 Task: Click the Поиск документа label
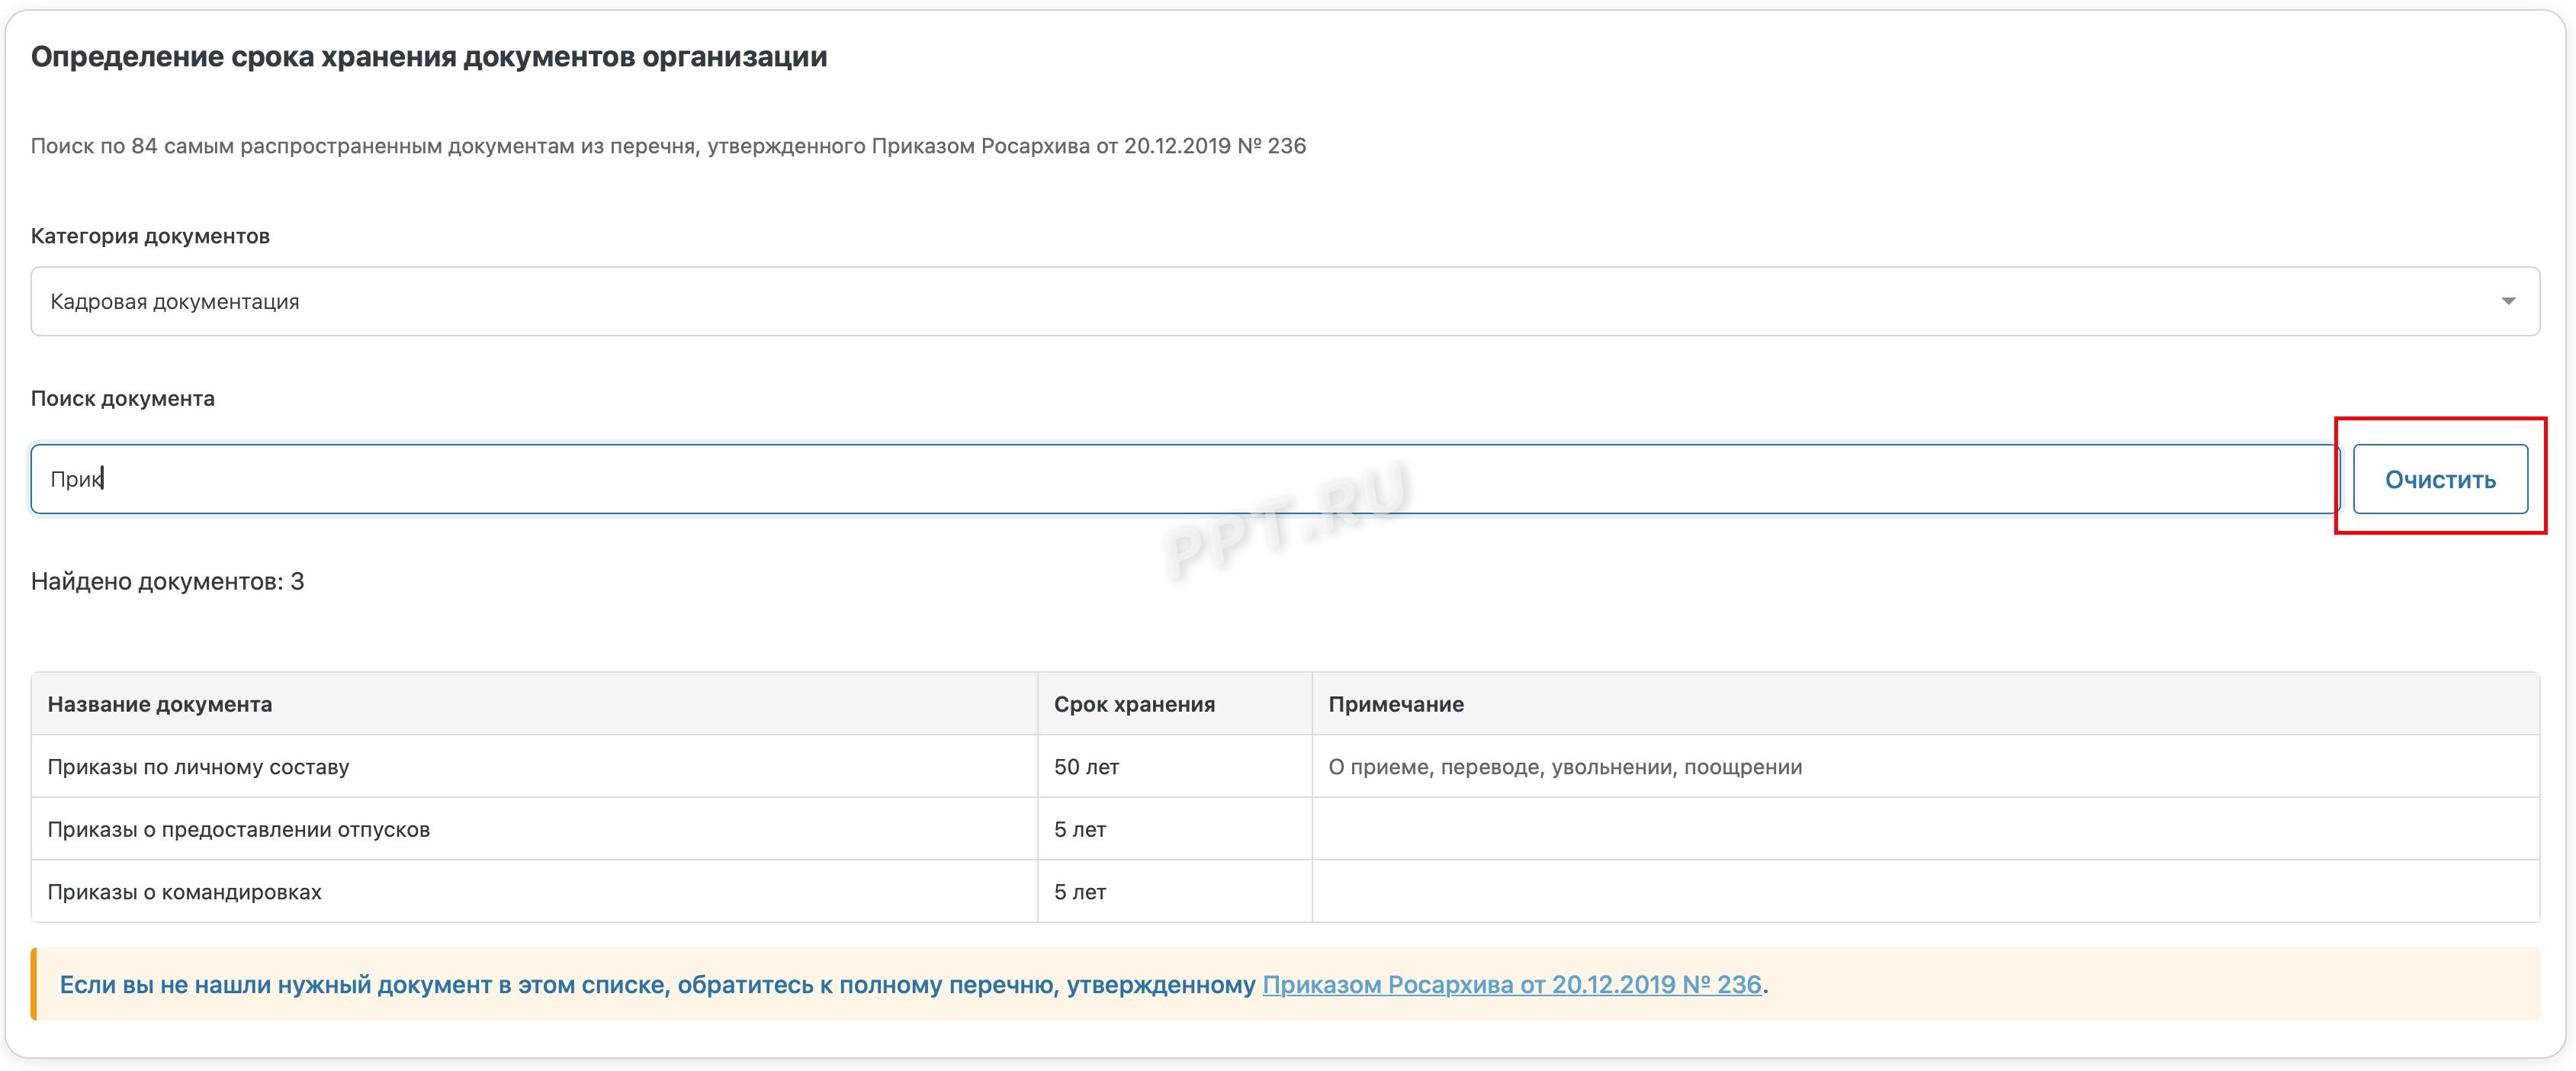pos(123,398)
